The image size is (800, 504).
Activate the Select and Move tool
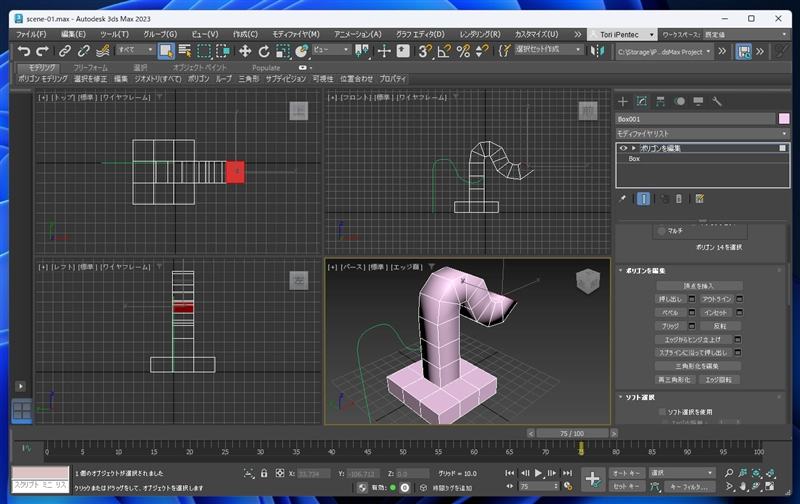click(245, 51)
